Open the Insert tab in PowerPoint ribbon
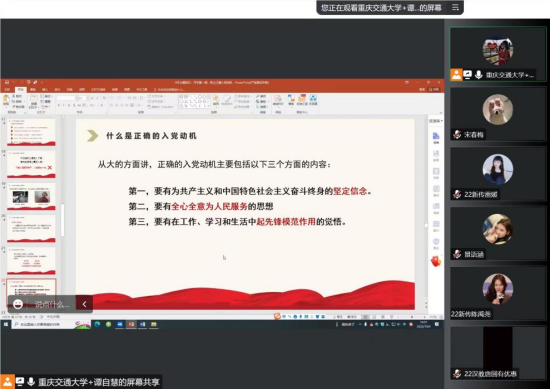551x389 pixels. (x=45, y=90)
